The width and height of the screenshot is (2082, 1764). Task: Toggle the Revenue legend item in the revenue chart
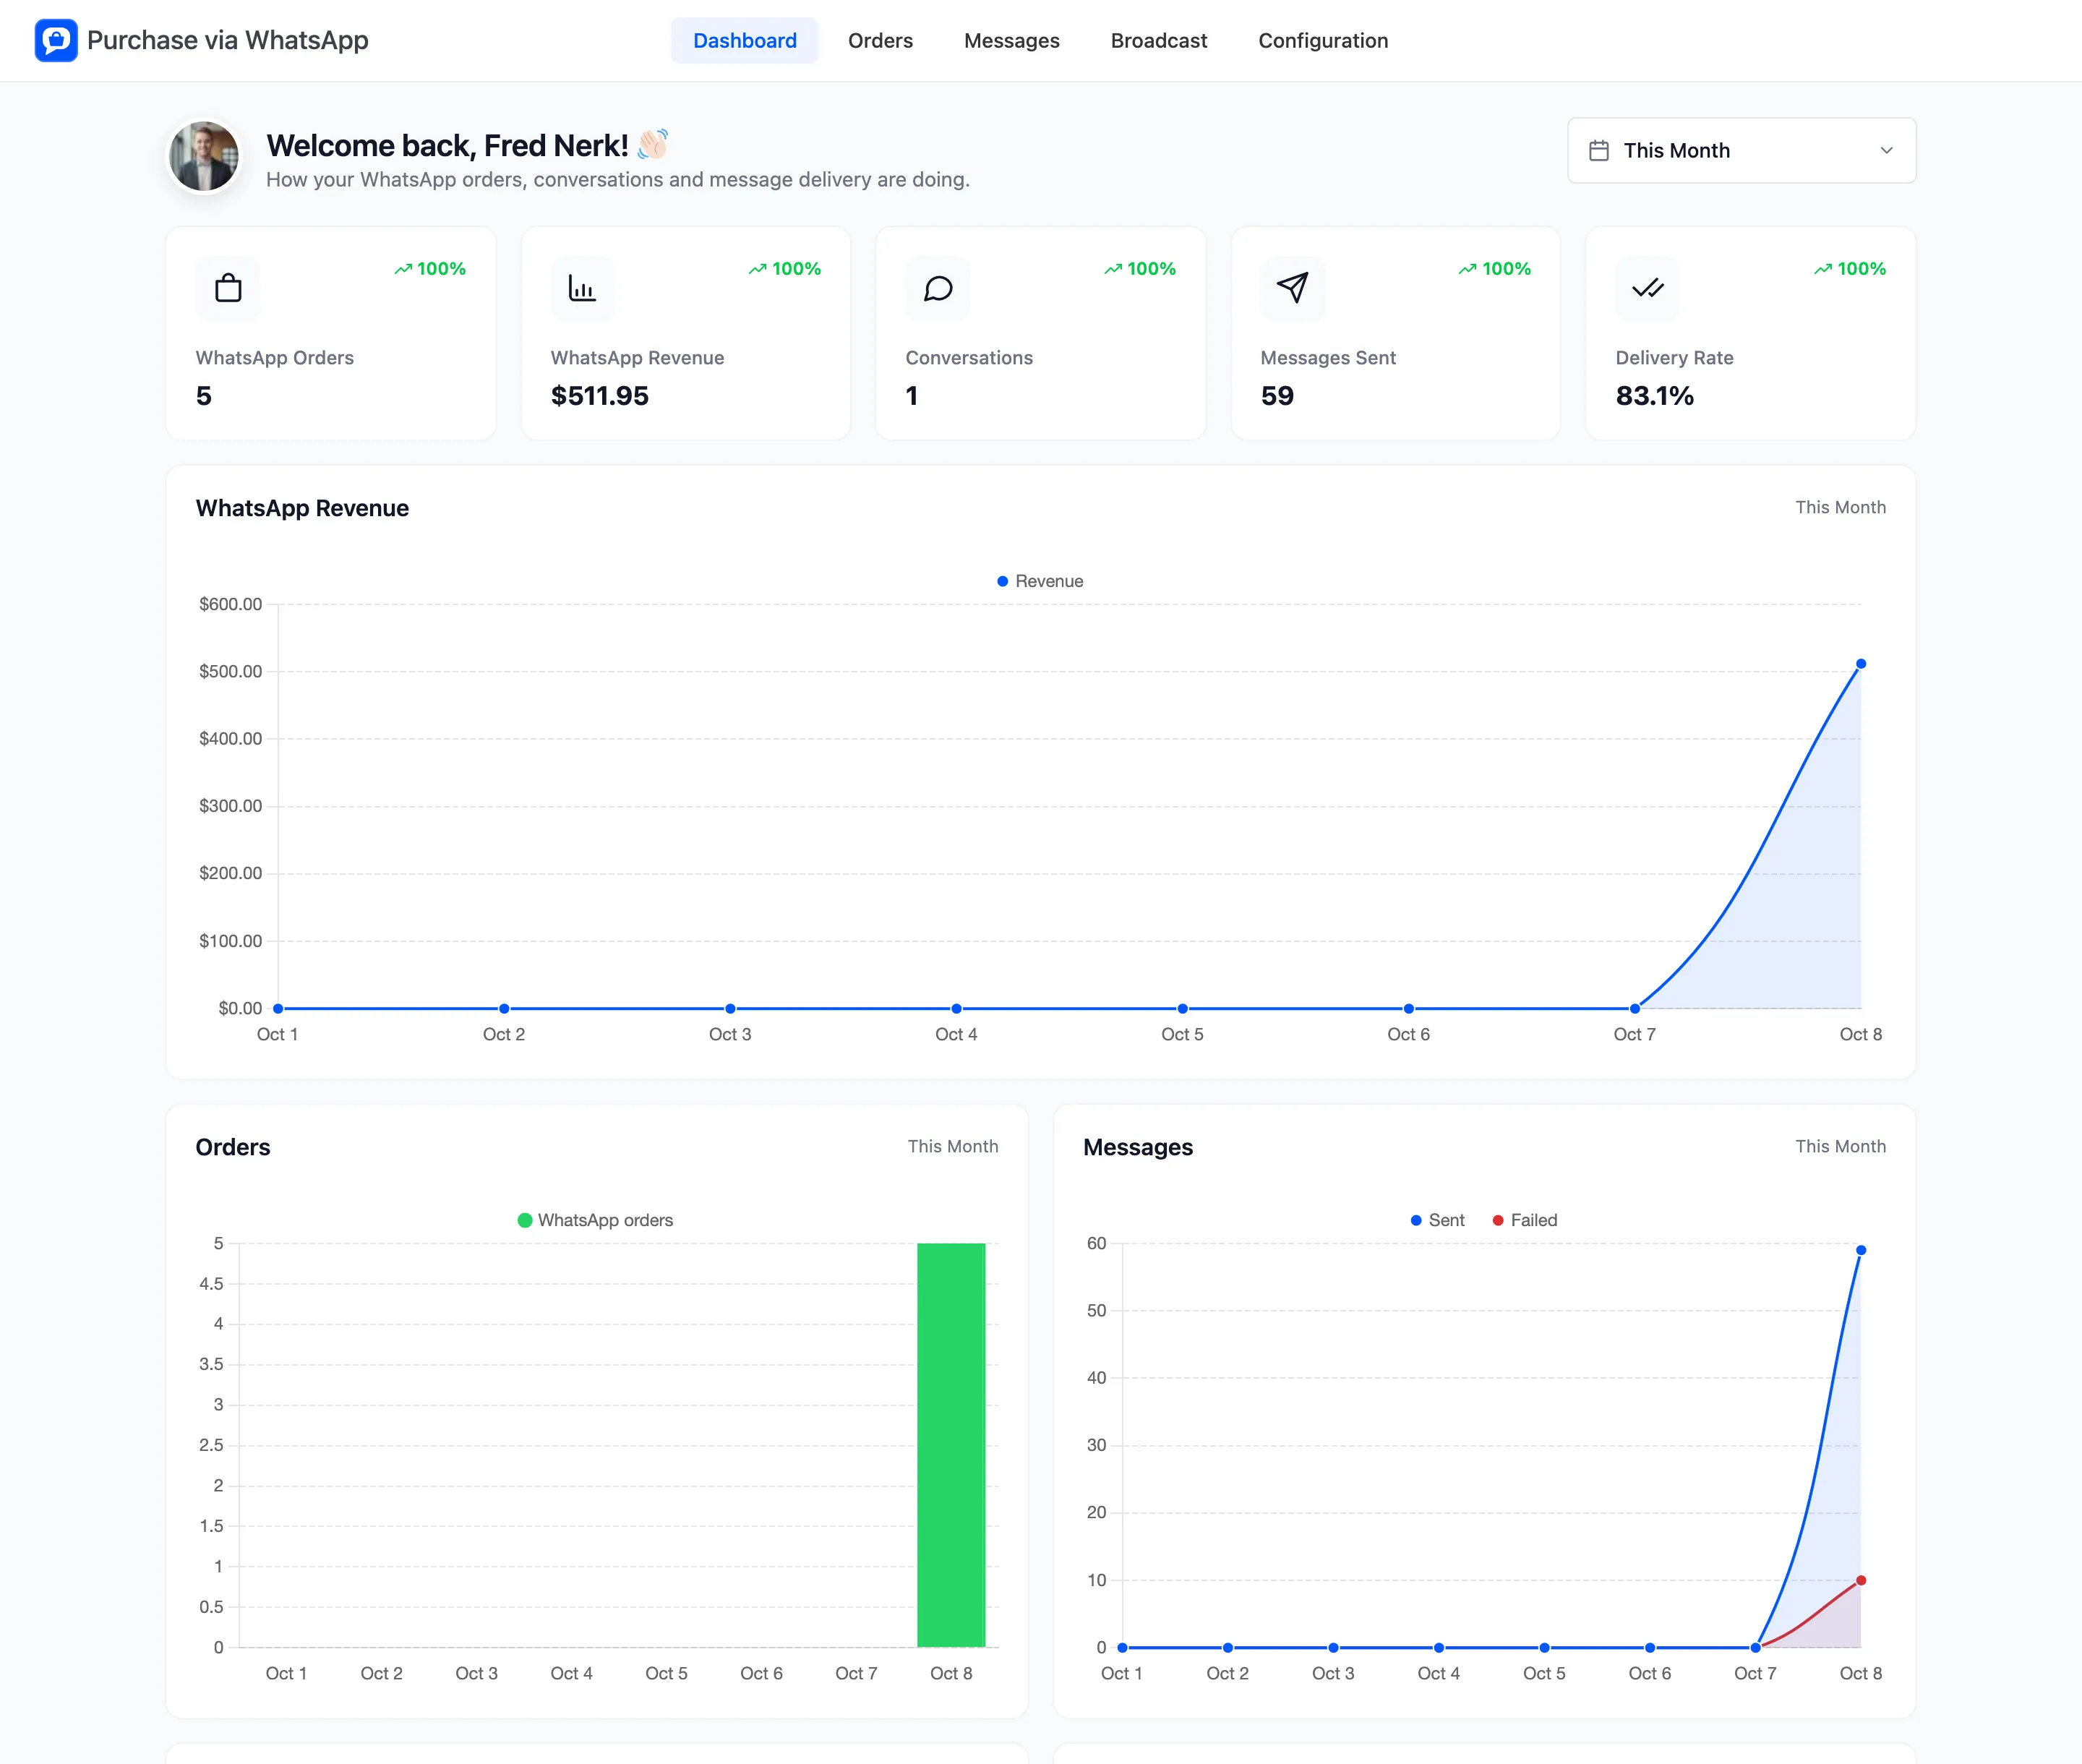(x=1040, y=581)
